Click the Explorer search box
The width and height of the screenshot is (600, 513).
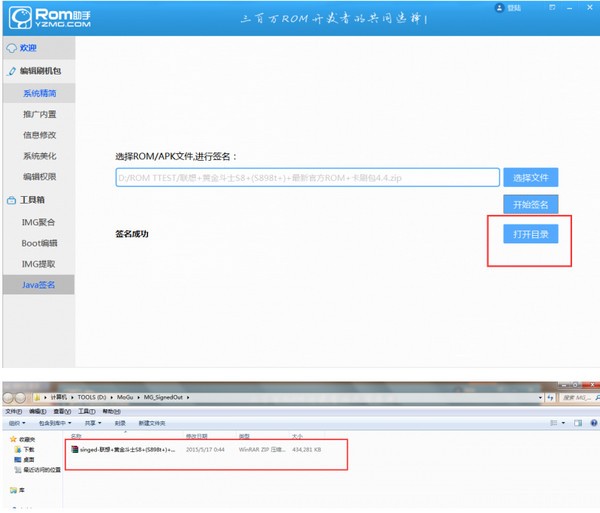pos(578,398)
